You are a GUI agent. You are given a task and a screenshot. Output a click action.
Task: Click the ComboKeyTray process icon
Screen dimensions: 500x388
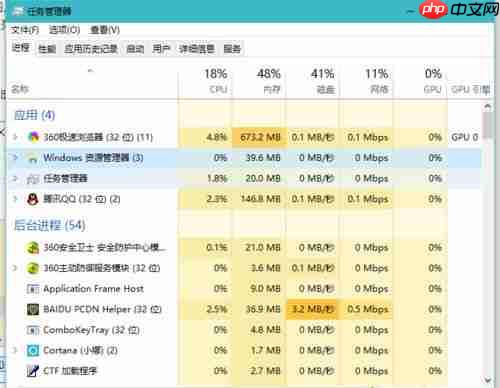click(x=33, y=330)
